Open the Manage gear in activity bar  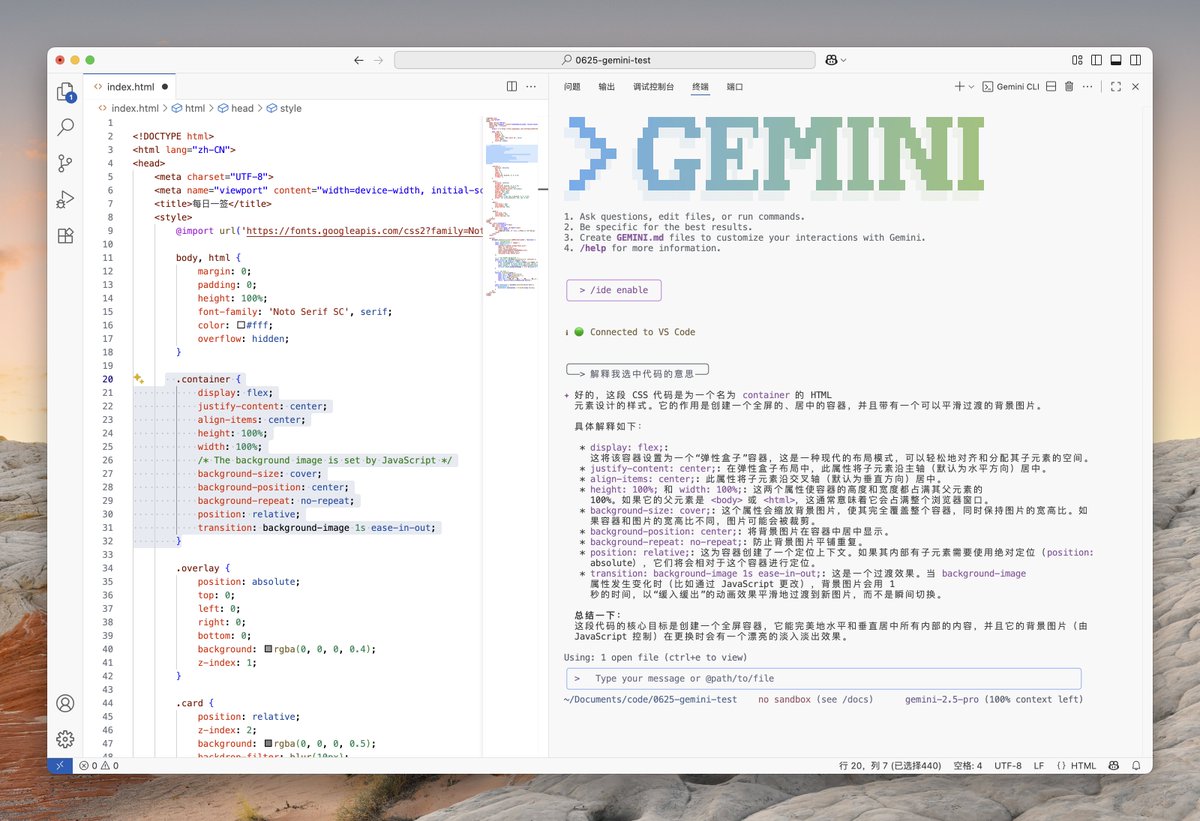point(66,739)
